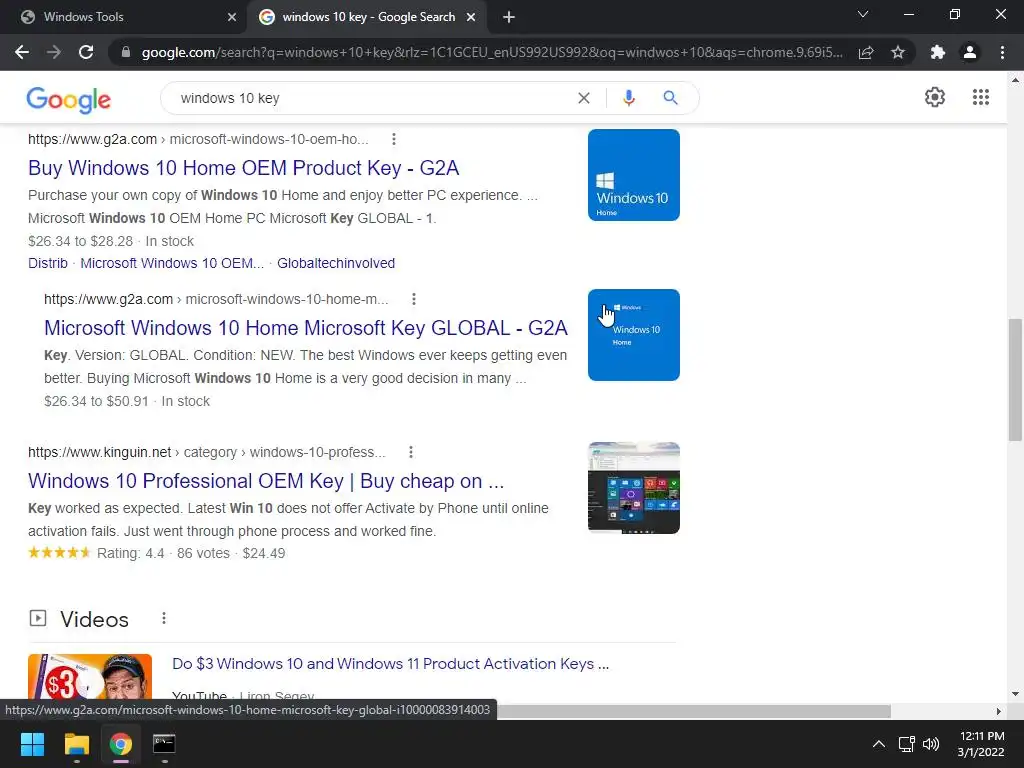Screen dimensions: 1024x768
Task: Go to Google home via logo
Action: tap(69, 99)
